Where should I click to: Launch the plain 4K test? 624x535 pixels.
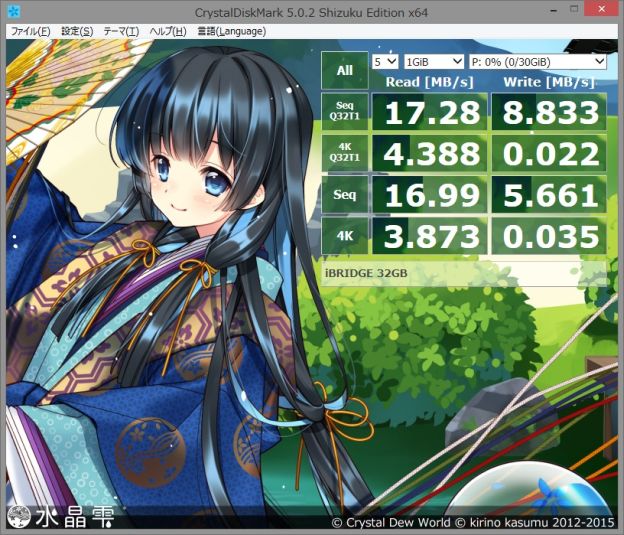tap(345, 236)
